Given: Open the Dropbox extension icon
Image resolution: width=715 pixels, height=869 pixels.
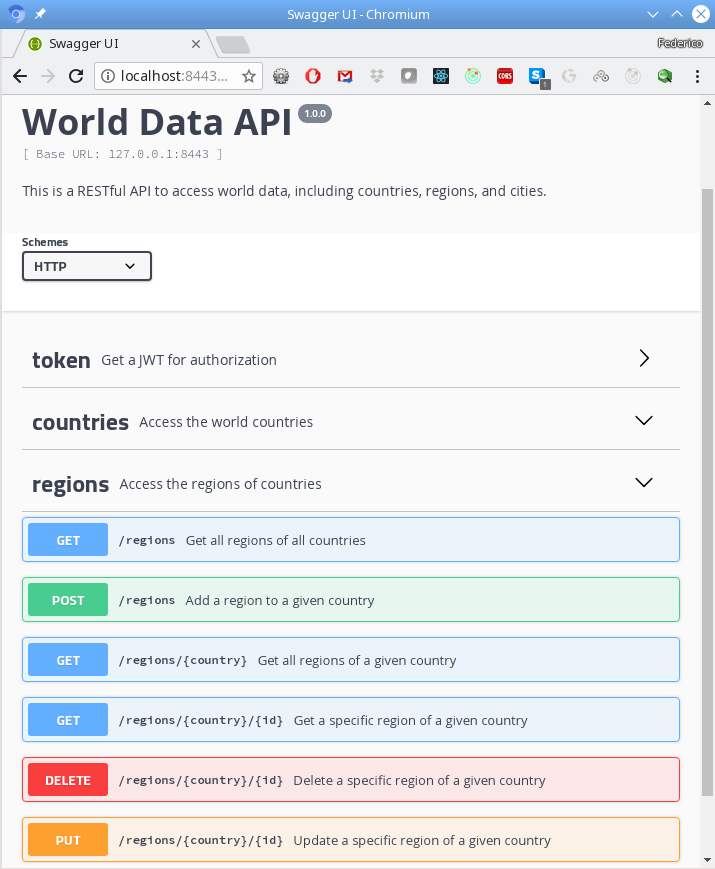Looking at the screenshot, I should 377,76.
